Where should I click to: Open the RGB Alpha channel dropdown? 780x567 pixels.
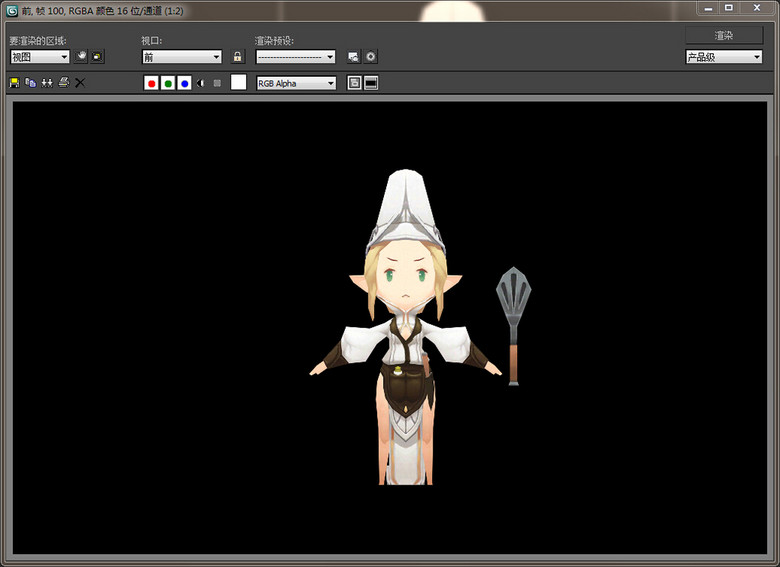pyautogui.click(x=296, y=83)
